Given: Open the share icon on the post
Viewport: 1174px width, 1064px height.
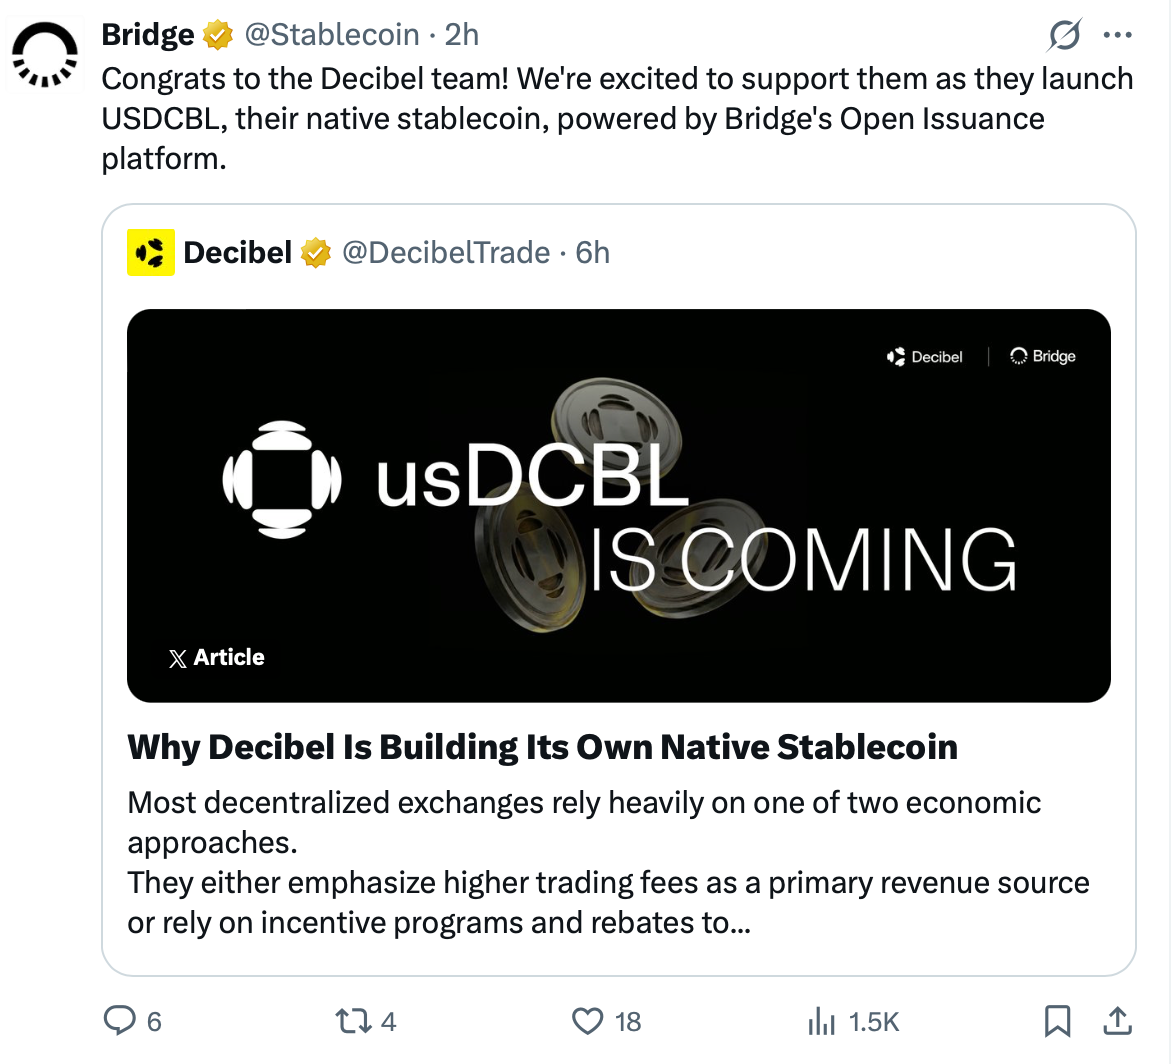Looking at the screenshot, I should [1117, 1021].
